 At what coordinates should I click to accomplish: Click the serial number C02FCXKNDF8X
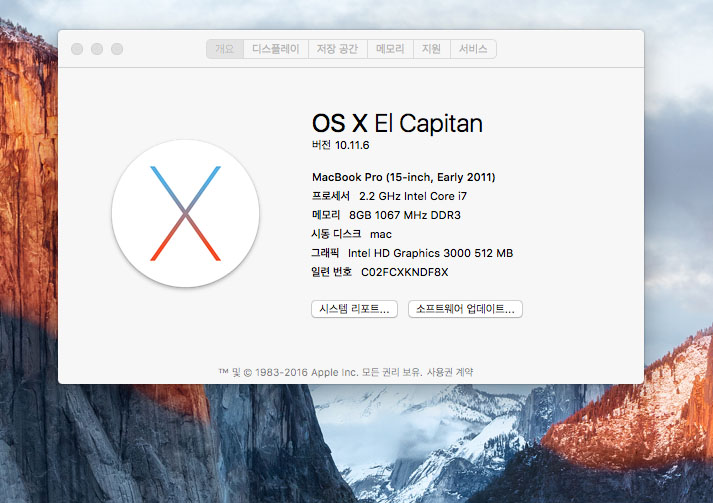pyautogui.click(x=404, y=272)
